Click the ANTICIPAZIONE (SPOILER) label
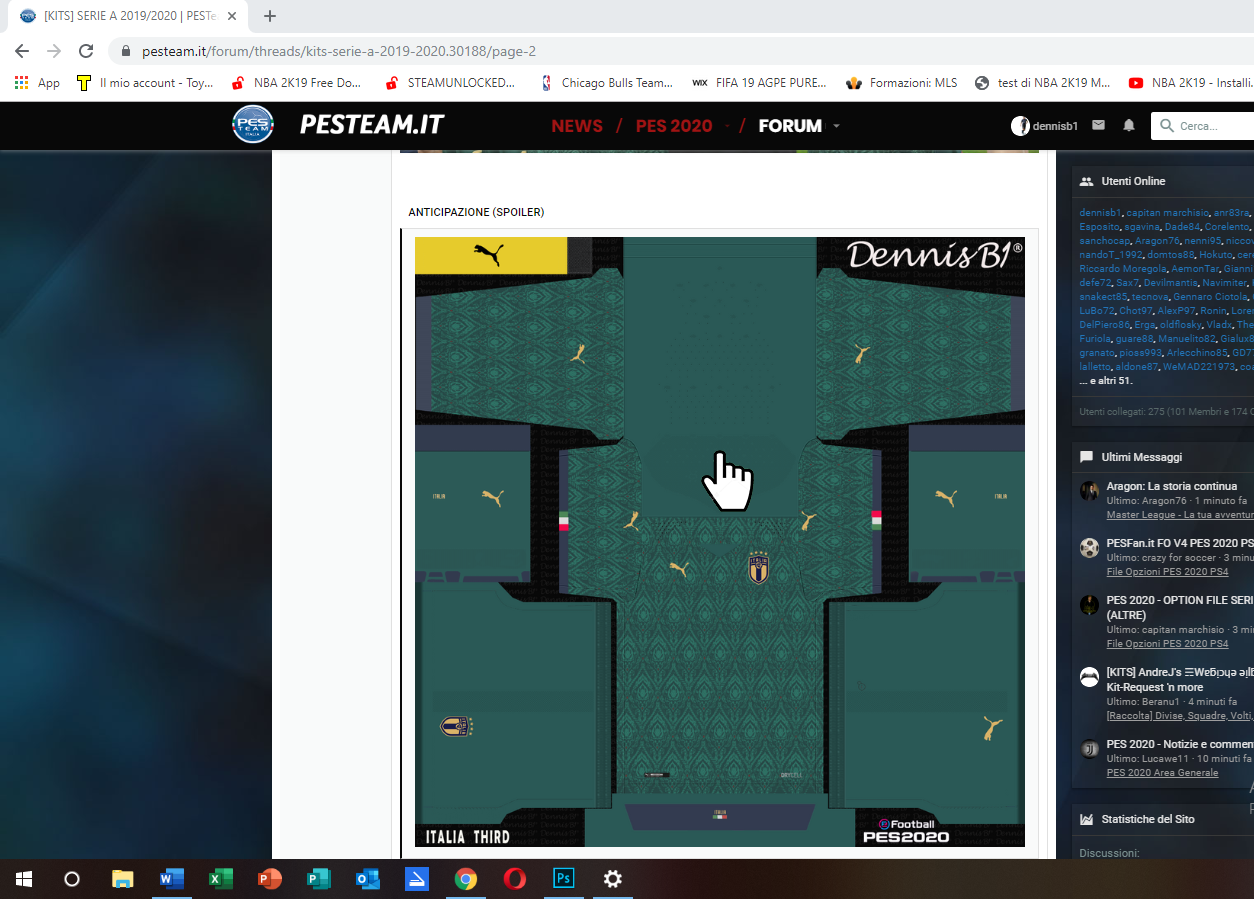This screenshot has width=1254, height=899. tap(476, 212)
